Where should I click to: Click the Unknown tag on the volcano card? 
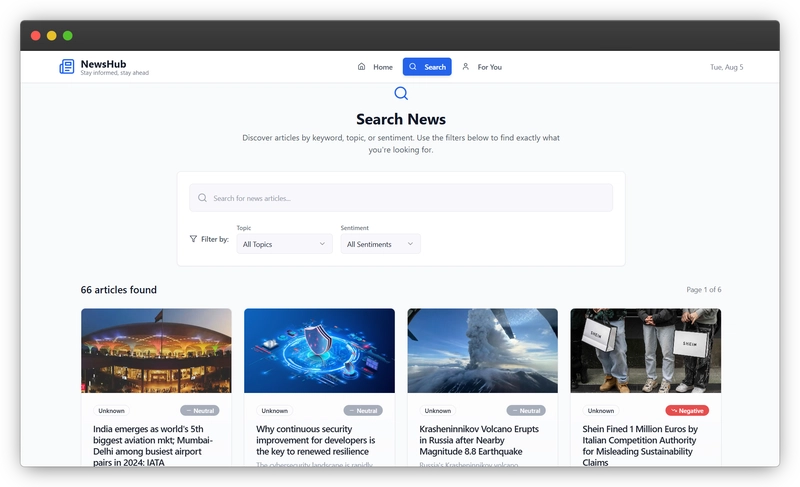point(438,410)
